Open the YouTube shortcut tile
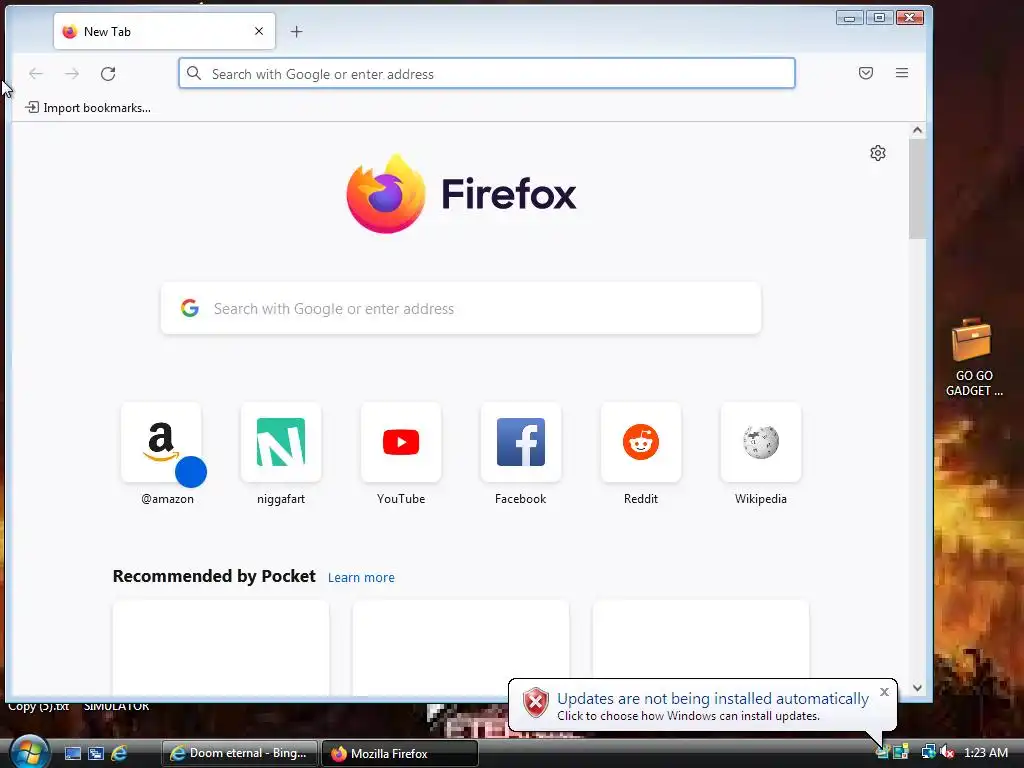Image resolution: width=1024 pixels, height=768 pixels. [x=401, y=443]
